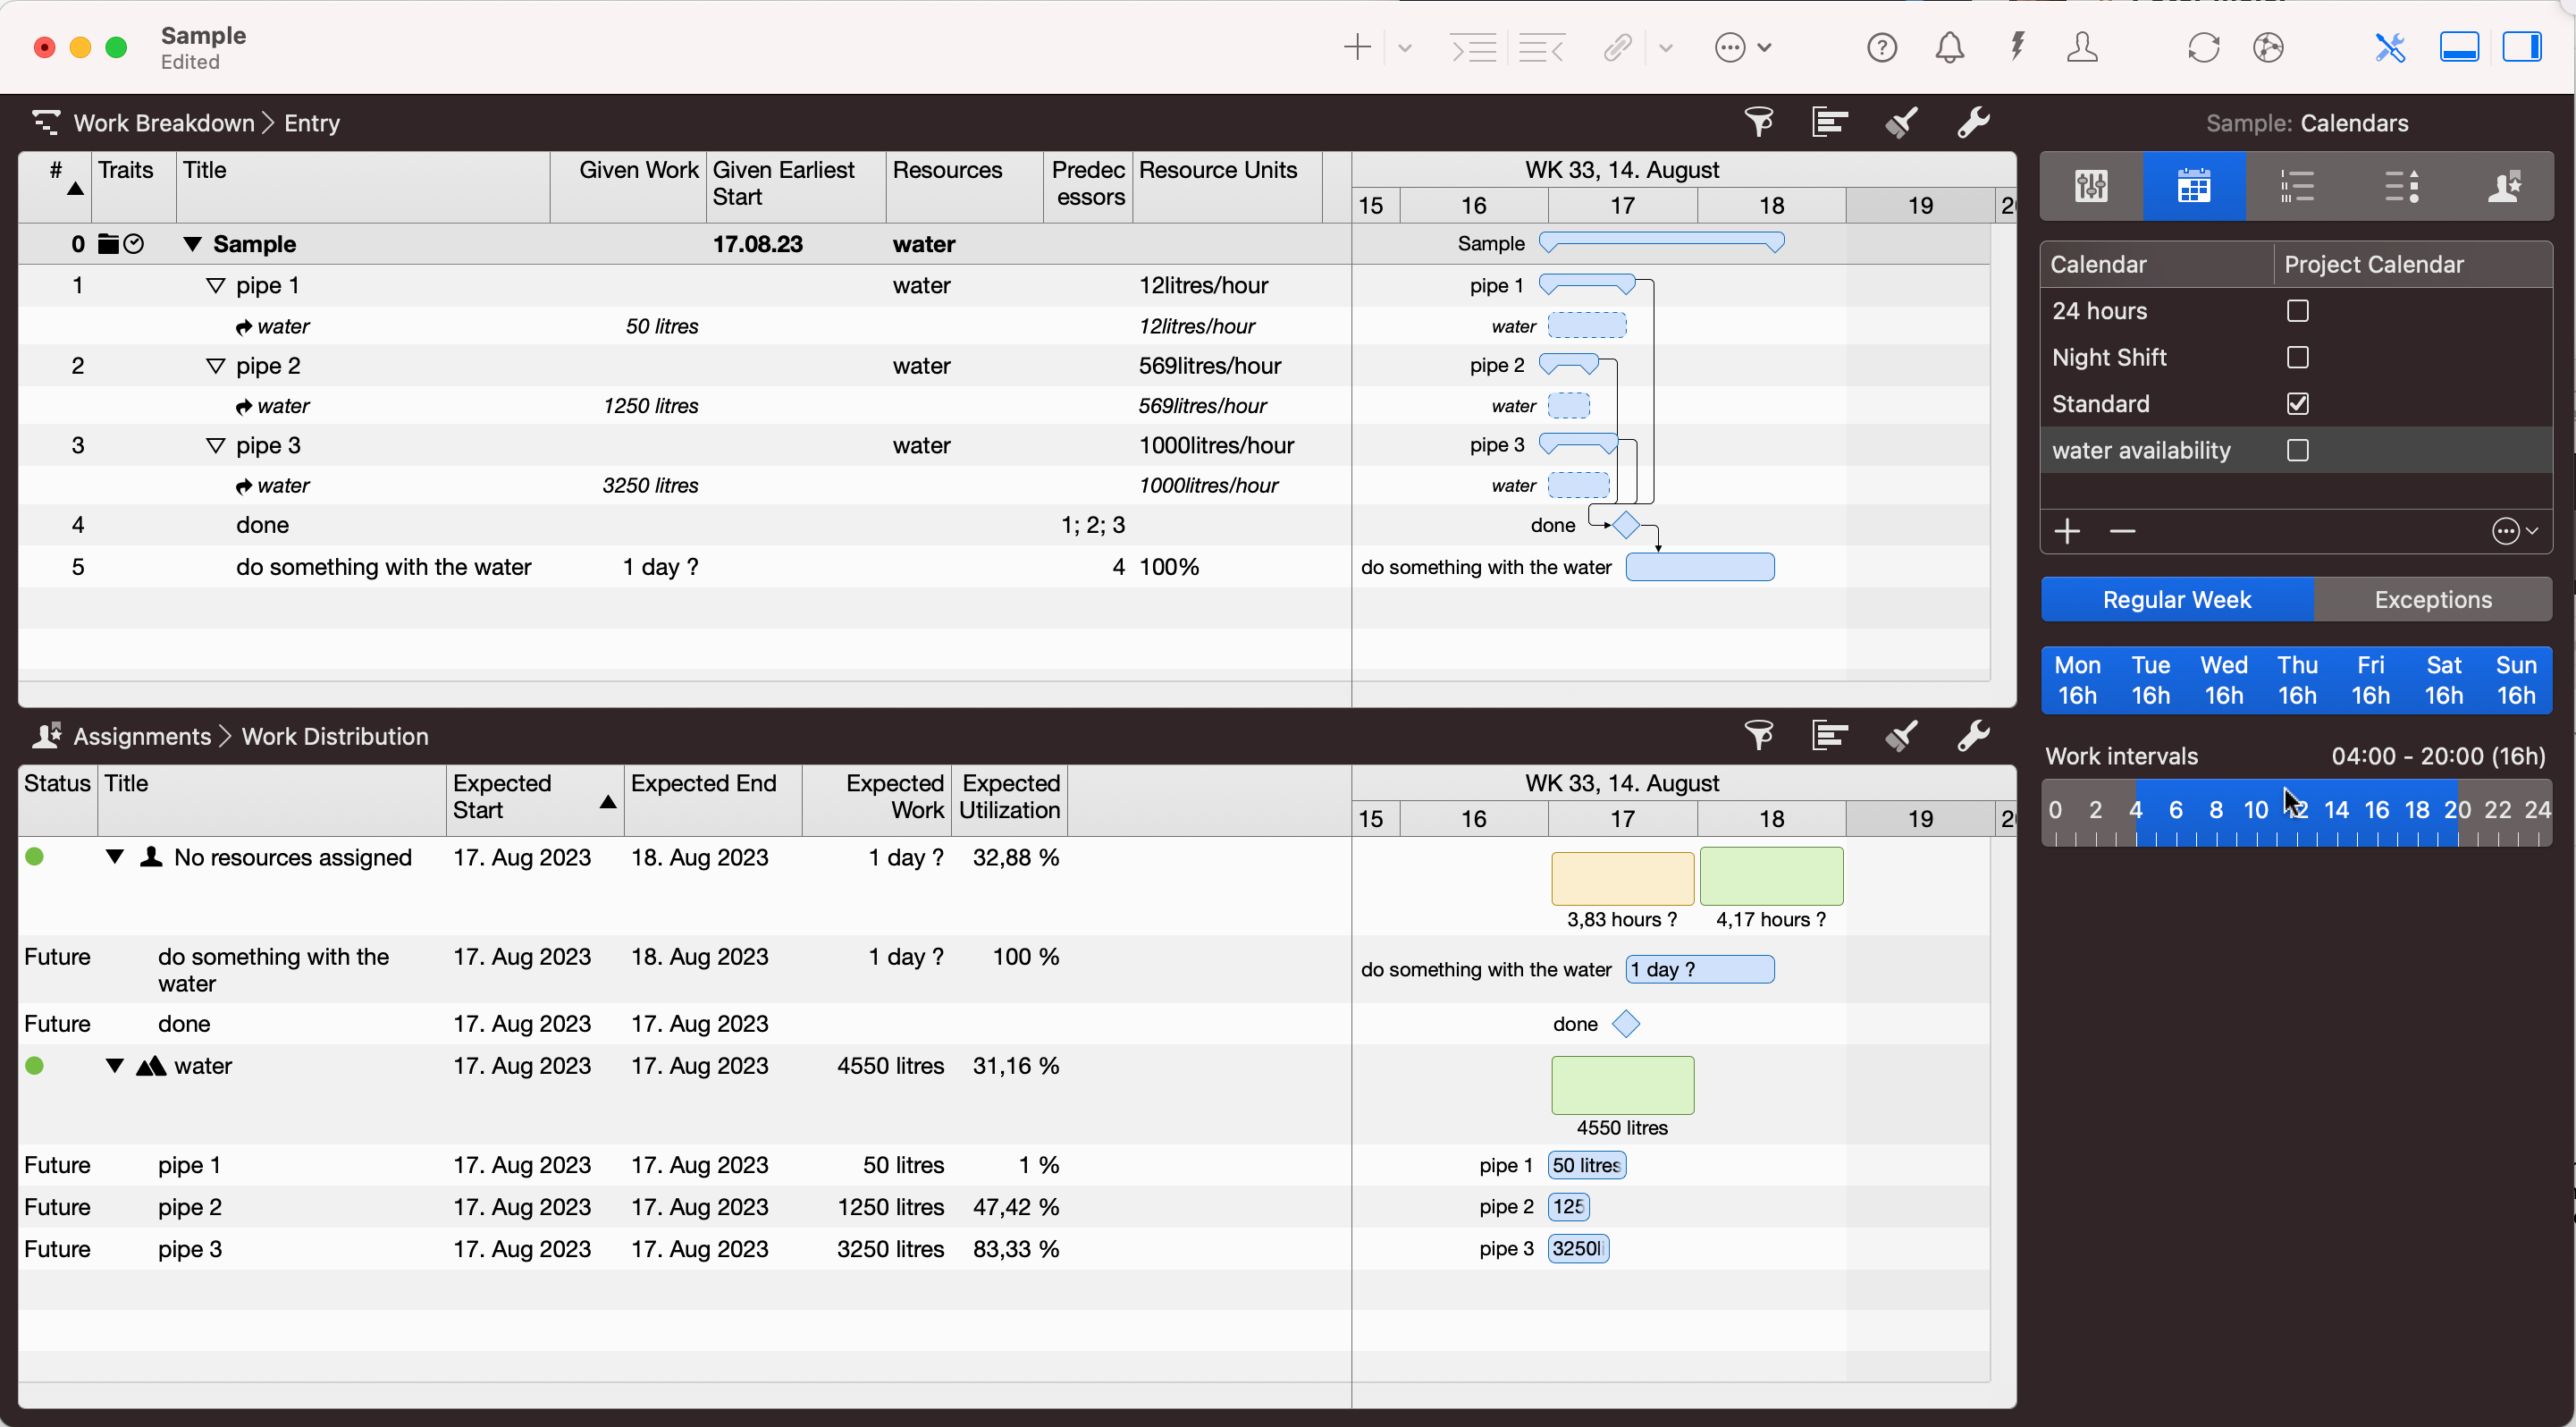Image resolution: width=2576 pixels, height=1427 pixels.
Task: Click the Assignments filter icon
Action: 1759,736
